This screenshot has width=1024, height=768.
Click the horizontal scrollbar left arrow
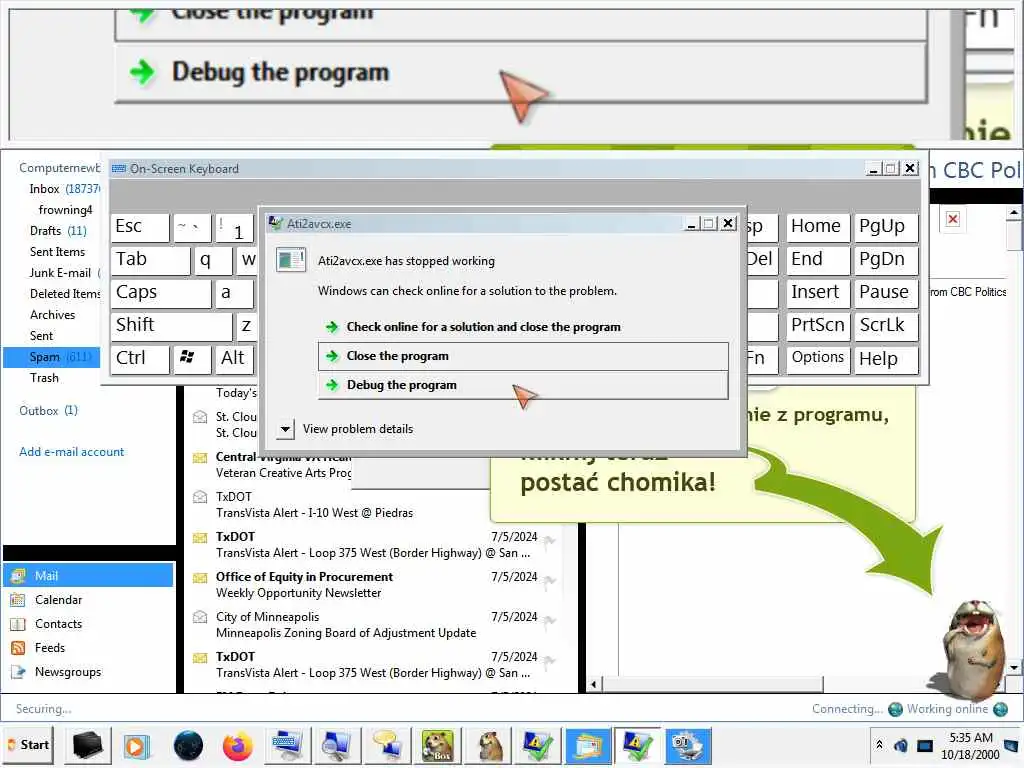(594, 684)
